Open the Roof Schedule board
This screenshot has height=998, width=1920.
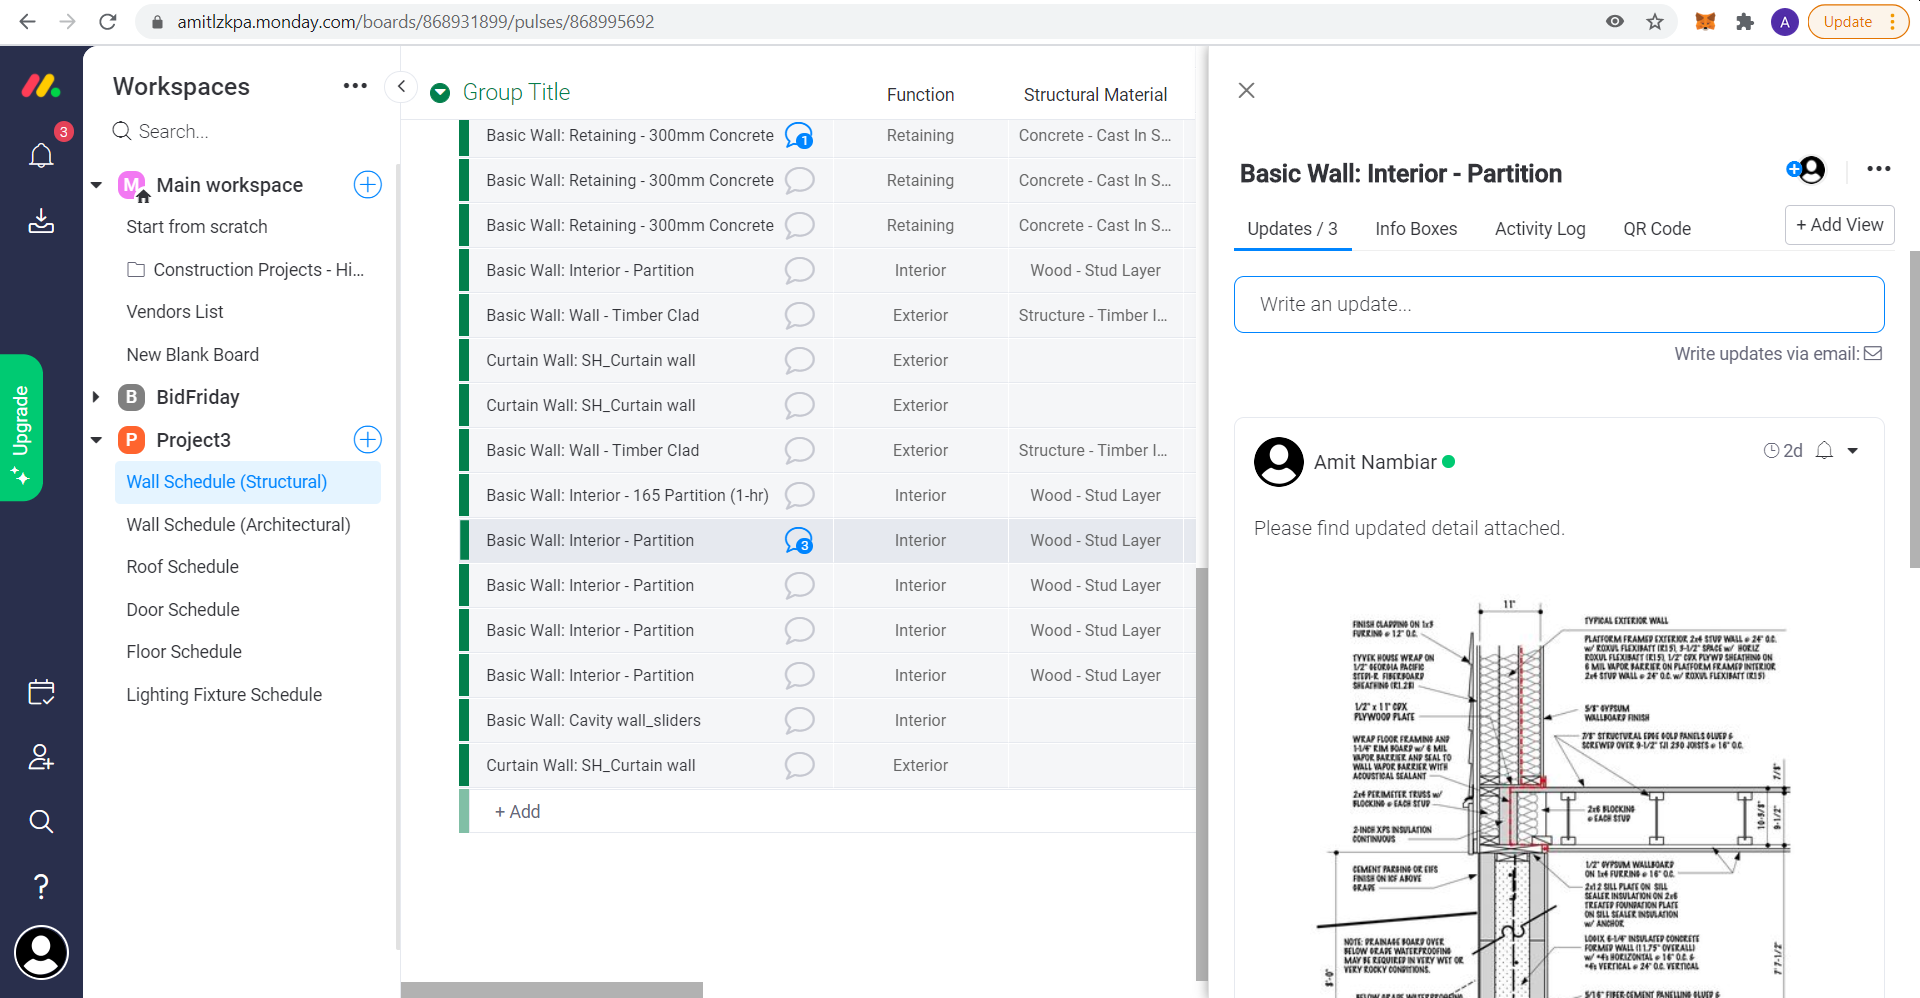coord(182,567)
